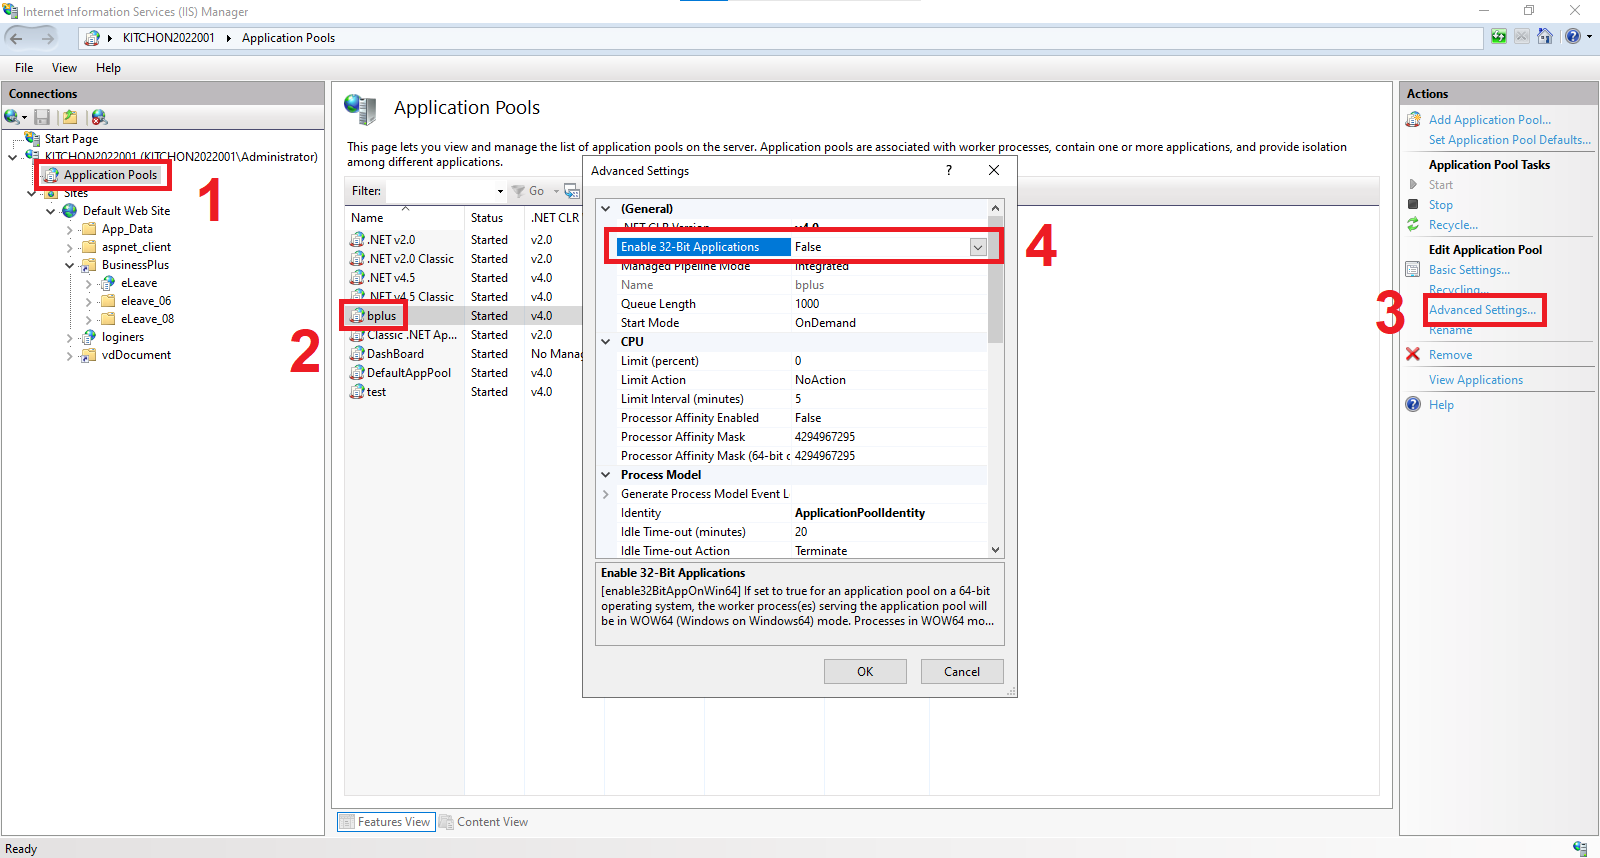Viewport: 1600px width, 858px height.
Task: Click the Filter input field
Action: pos(440,191)
